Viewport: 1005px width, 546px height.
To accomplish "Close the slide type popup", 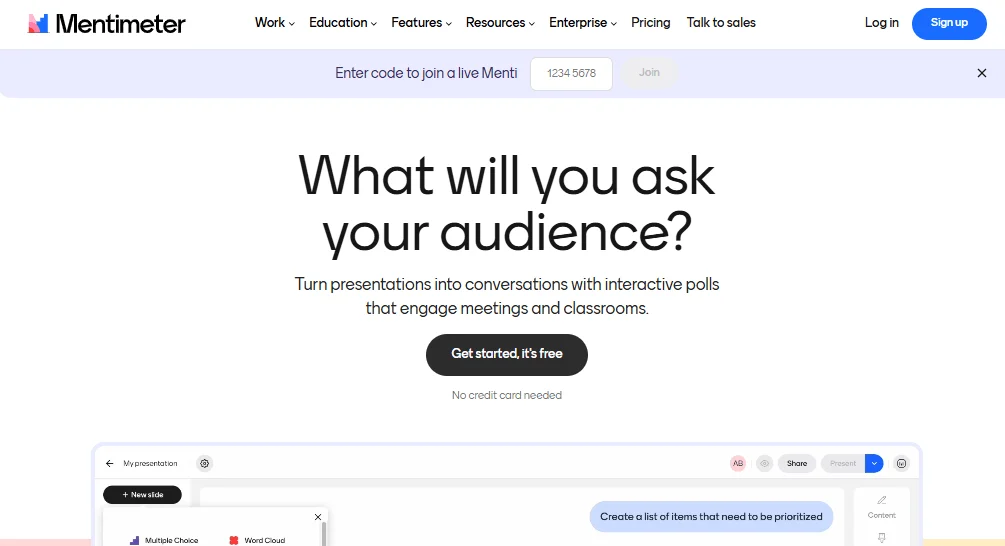I will click(x=318, y=517).
